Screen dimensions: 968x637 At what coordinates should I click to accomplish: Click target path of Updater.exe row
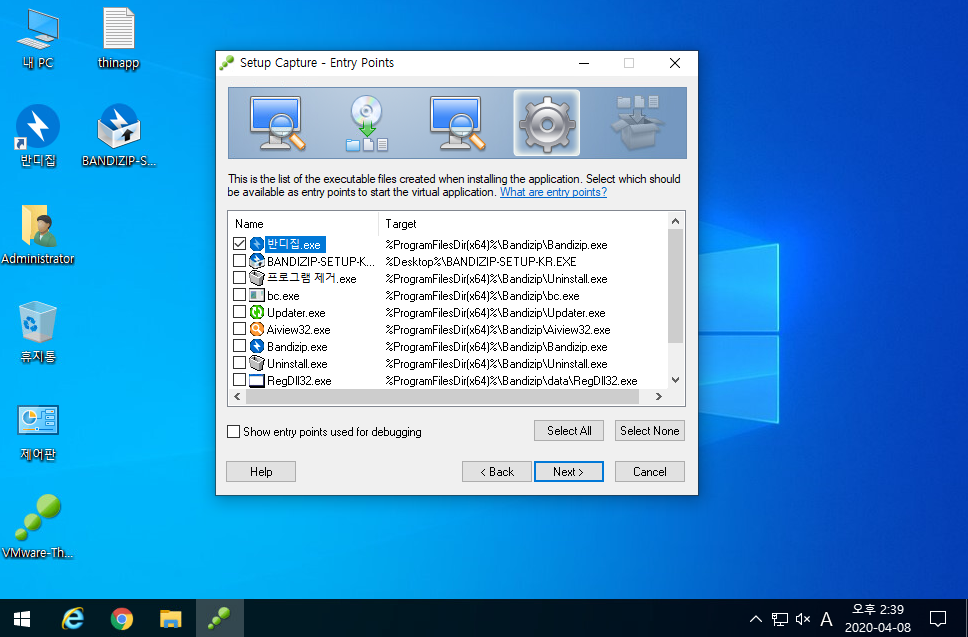[495, 312]
